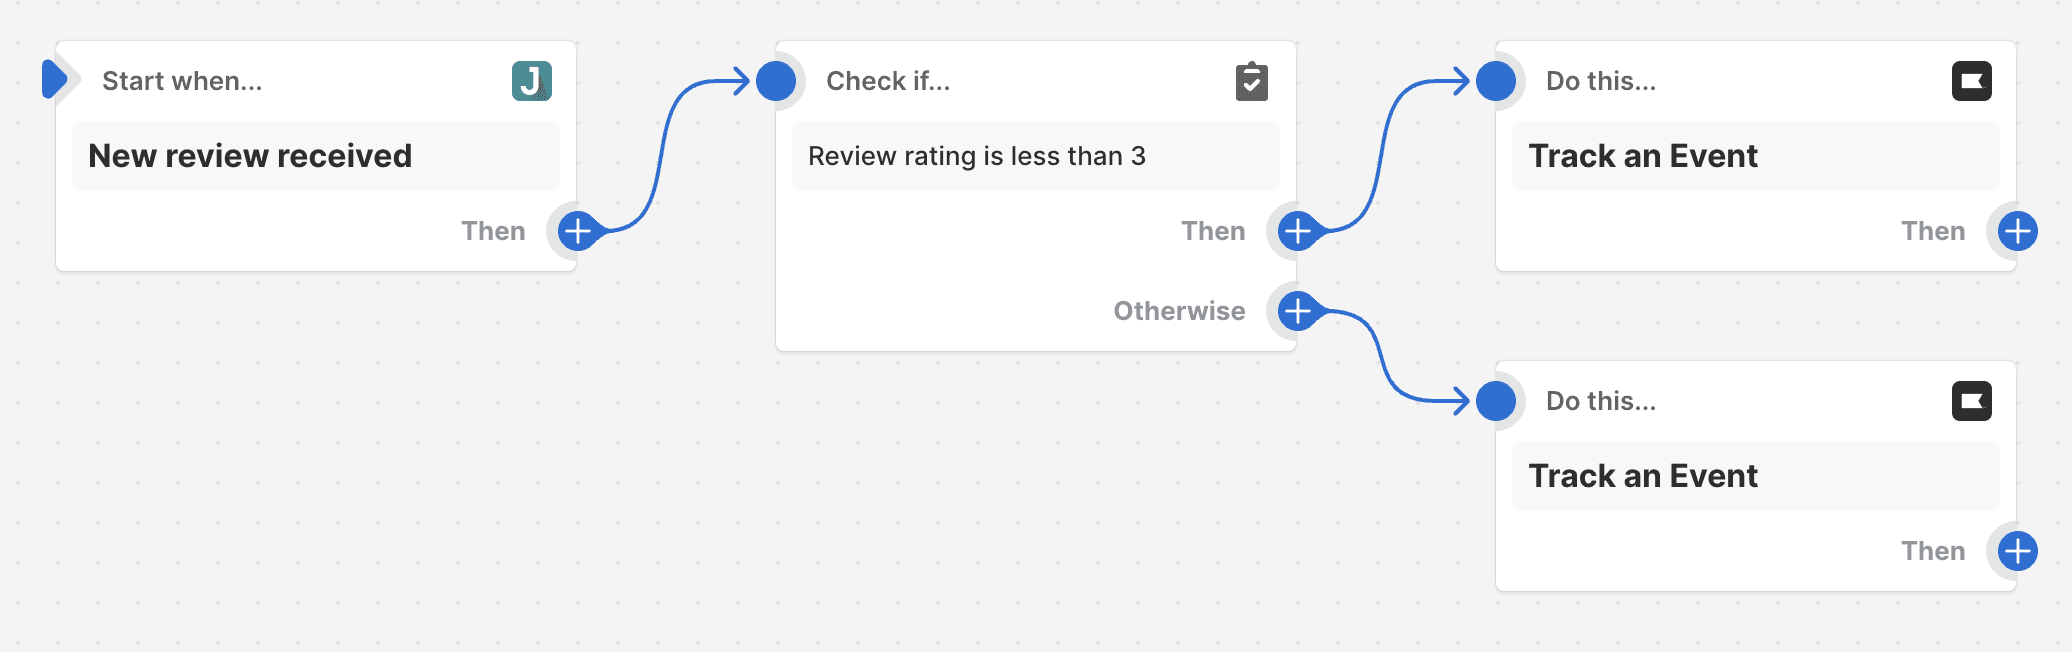Click the Judge.me J icon on trigger
The width and height of the screenshot is (2072, 652).
click(532, 81)
